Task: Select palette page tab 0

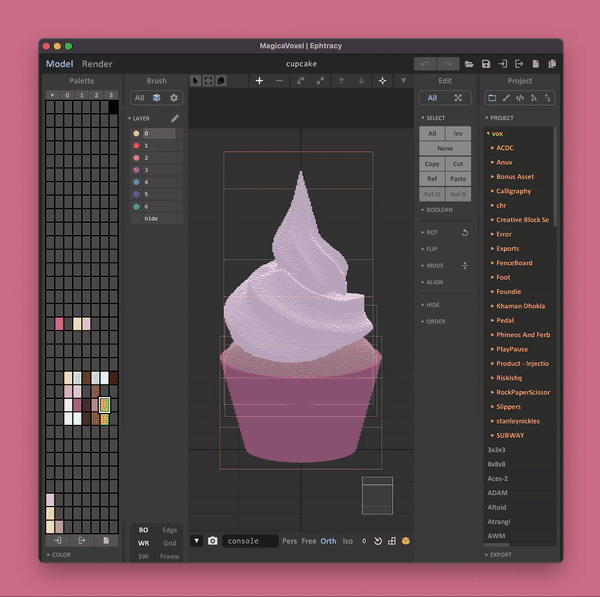Action: pyautogui.click(x=67, y=95)
